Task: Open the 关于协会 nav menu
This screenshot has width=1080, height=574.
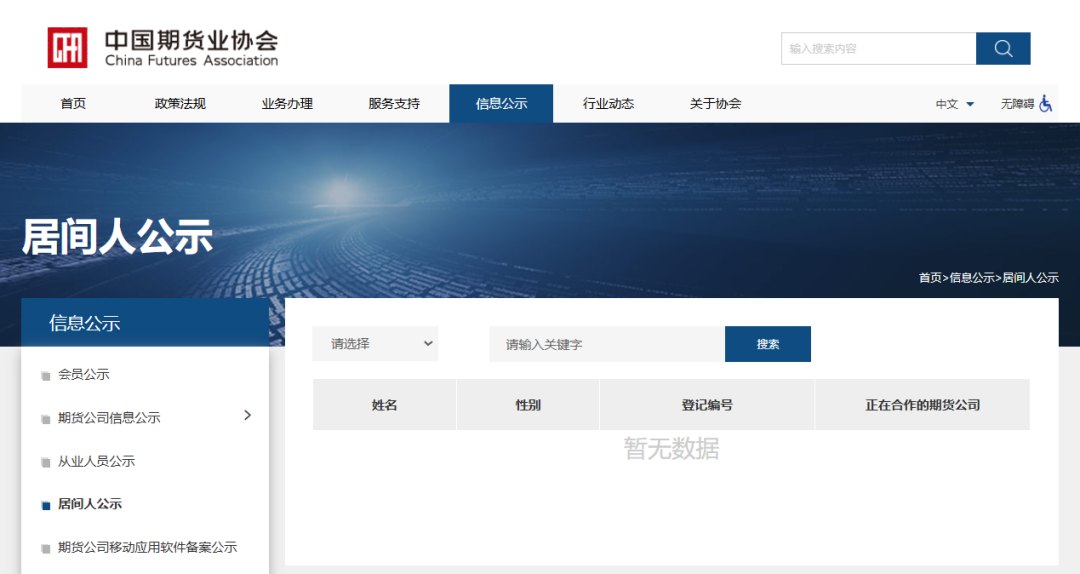Action: tap(716, 103)
